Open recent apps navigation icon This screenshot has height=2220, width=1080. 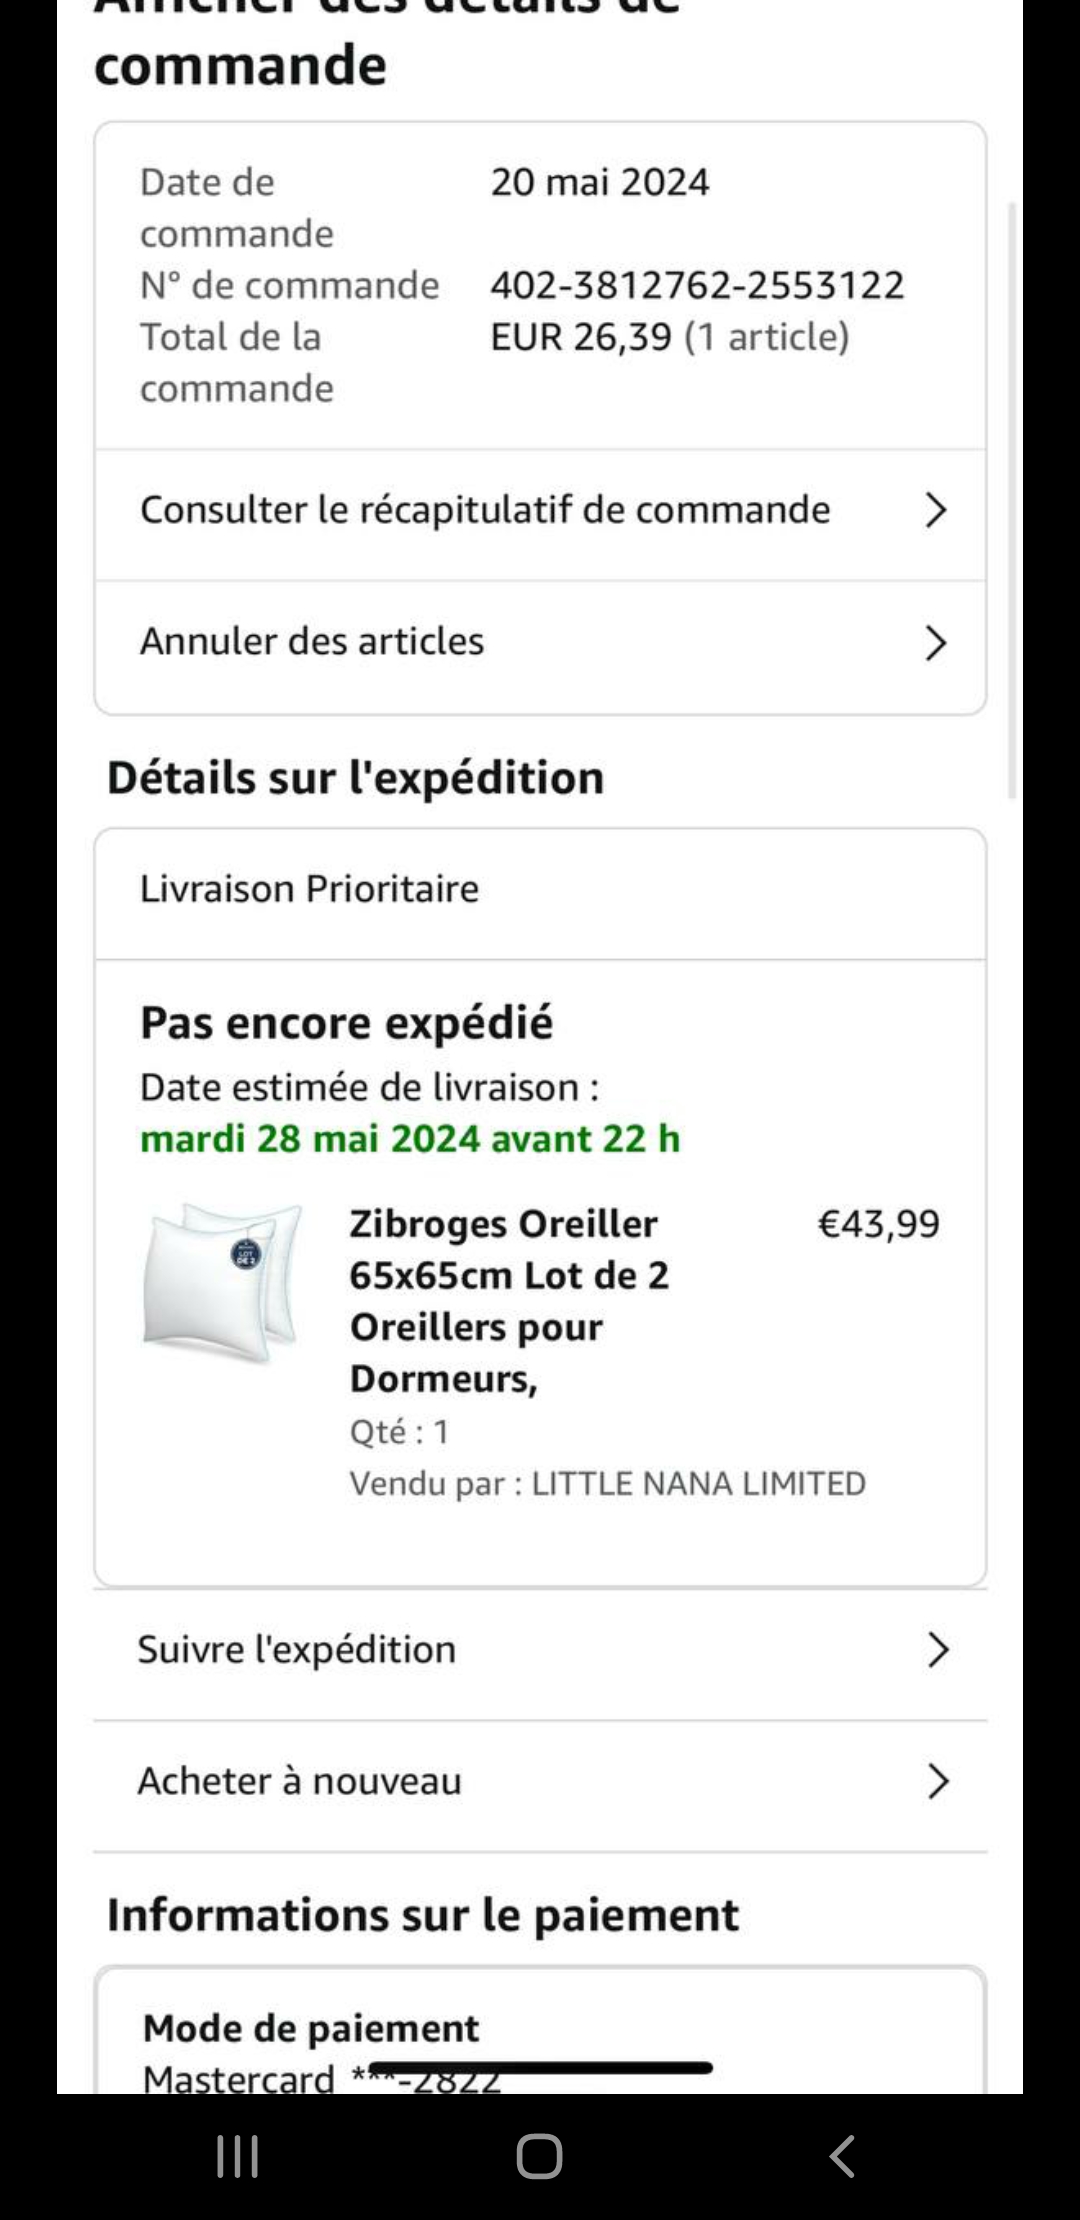pos(238,2157)
